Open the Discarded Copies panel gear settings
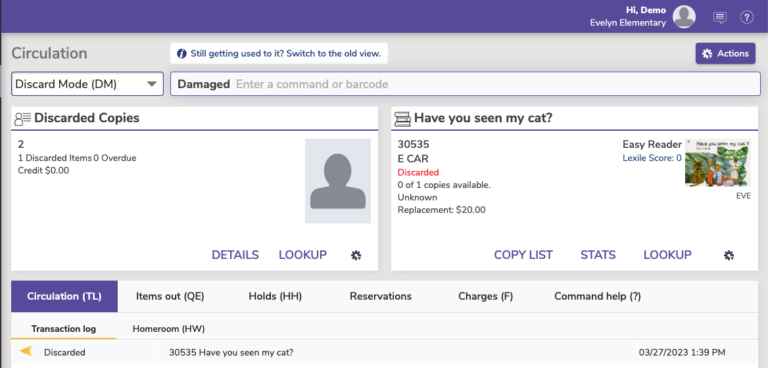This screenshot has width=768, height=368. (356, 255)
